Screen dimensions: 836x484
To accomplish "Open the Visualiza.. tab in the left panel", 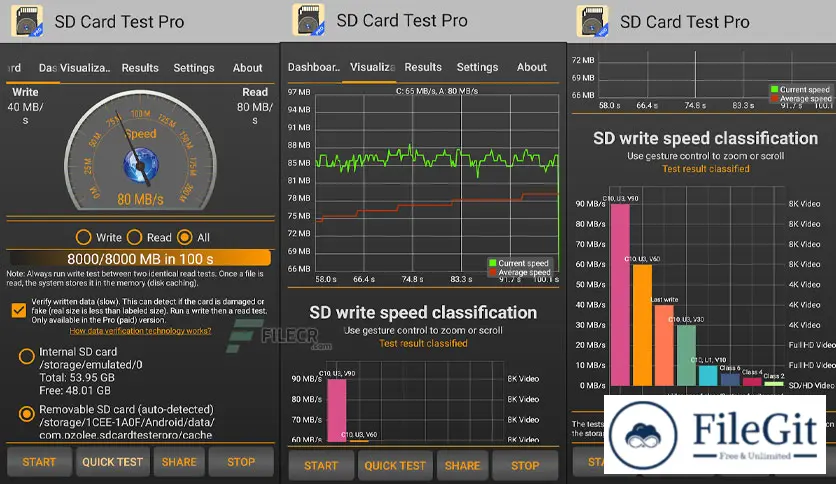I will tap(85, 68).
